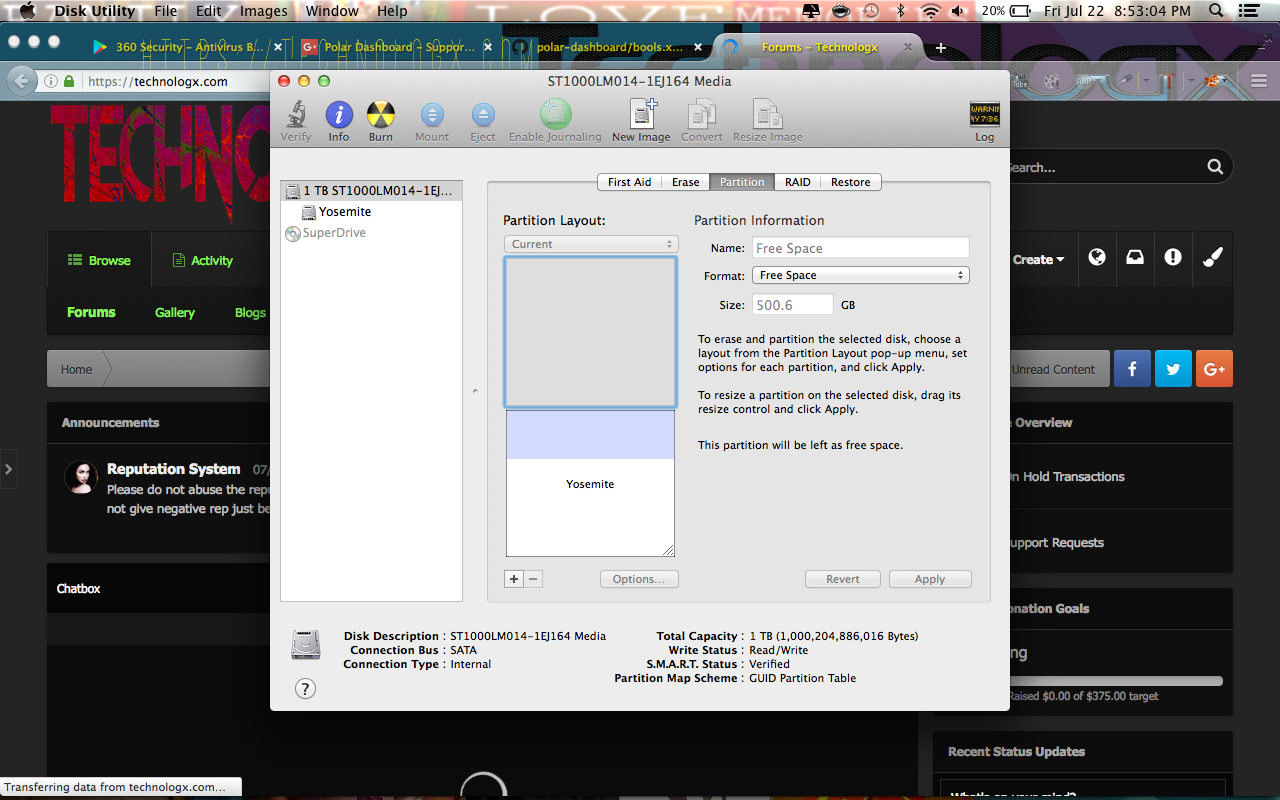1280x800 pixels.
Task: Click the website globe notifications icon
Action: [x=1097, y=257]
